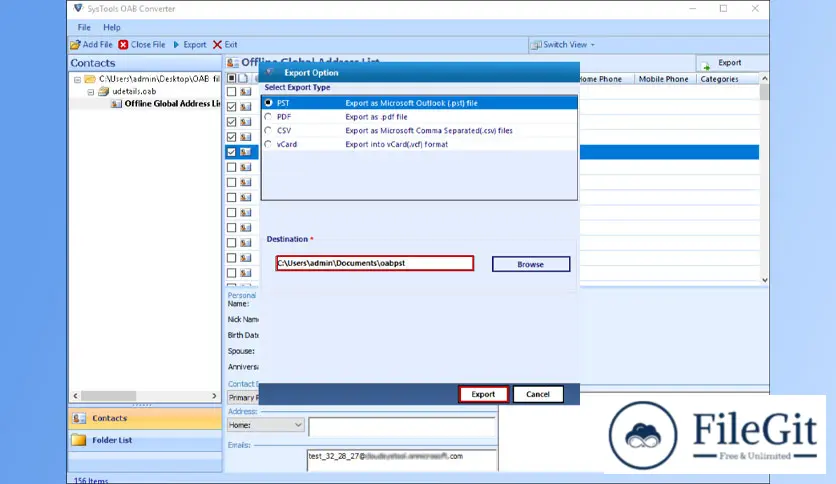Click the contact list scroll-up arrow
This screenshot has height=484, width=836.
(765, 78)
